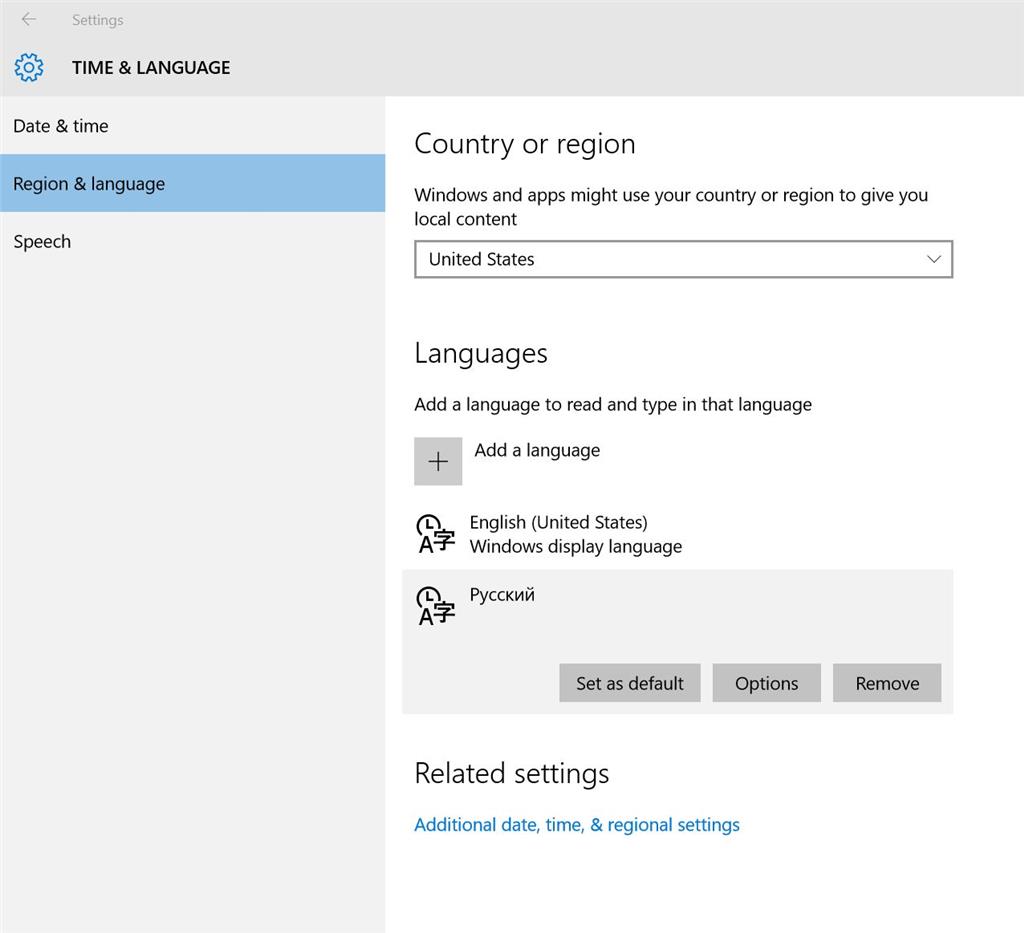Click the Русский language keyboard icon
Screen dimensions: 1024x933
coord(435,605)
